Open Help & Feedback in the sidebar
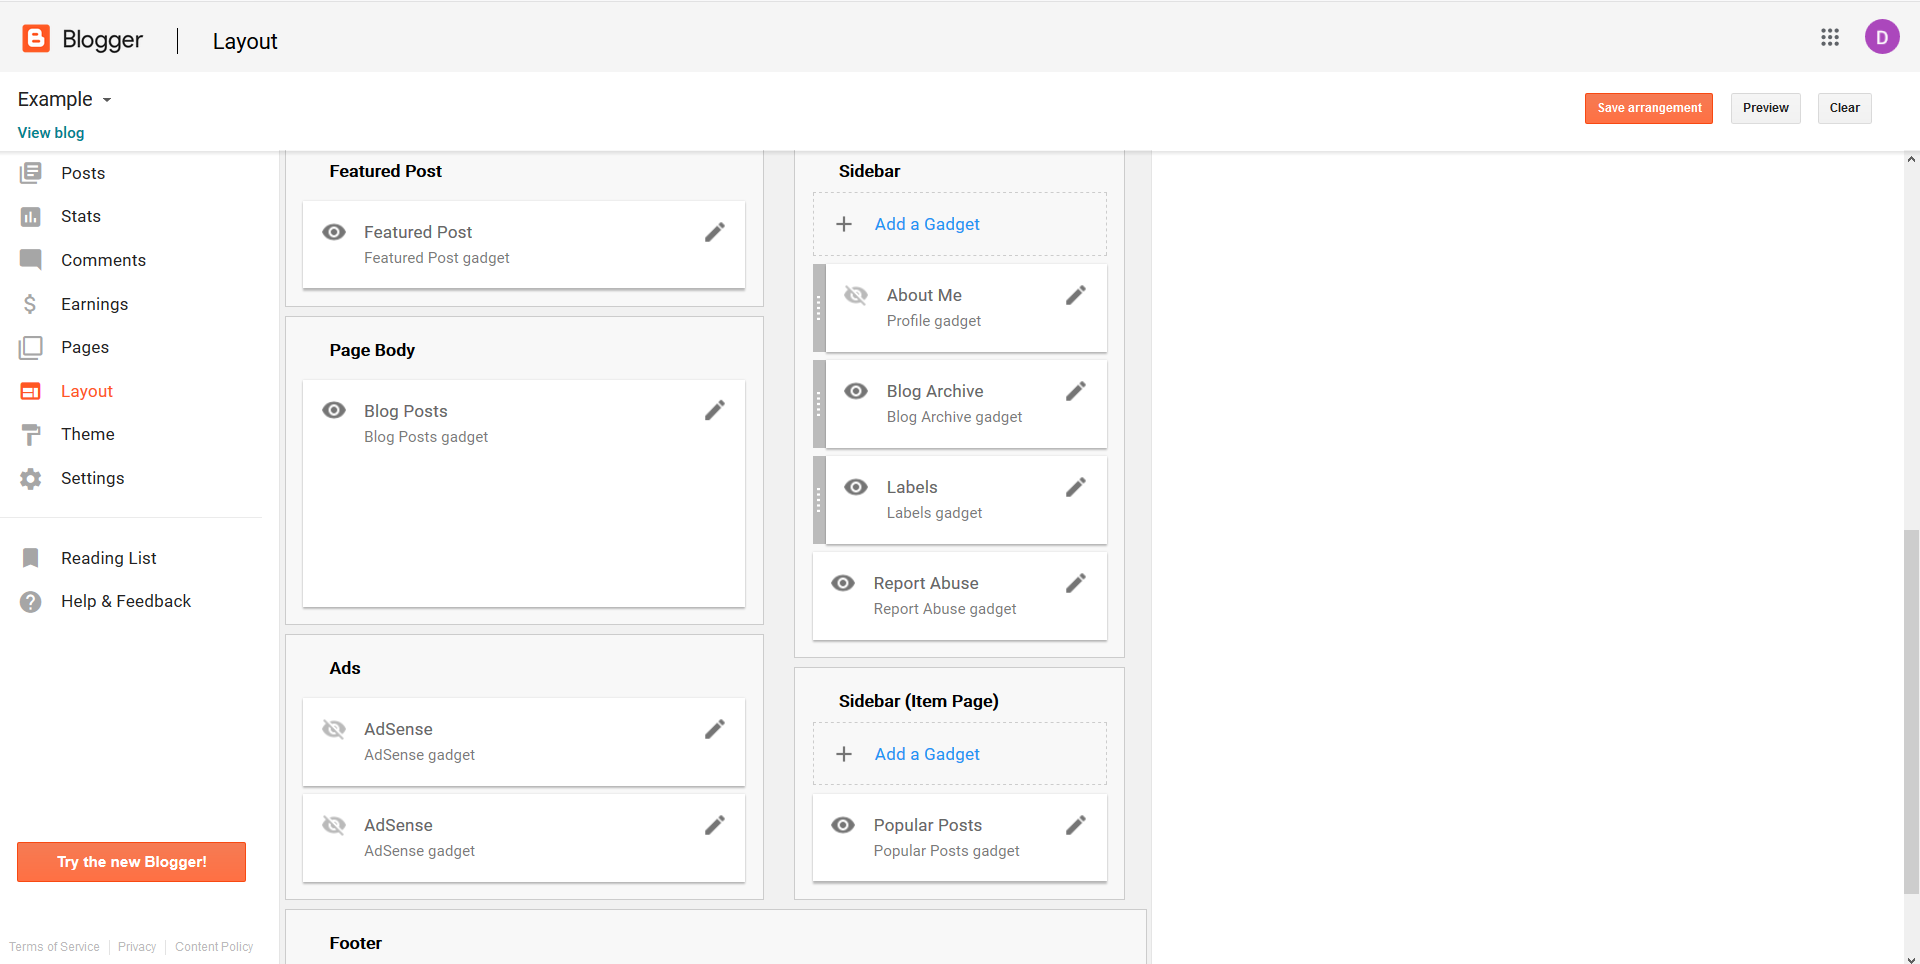This screenshot has width=1920, height=964. (x=126, y=601)
